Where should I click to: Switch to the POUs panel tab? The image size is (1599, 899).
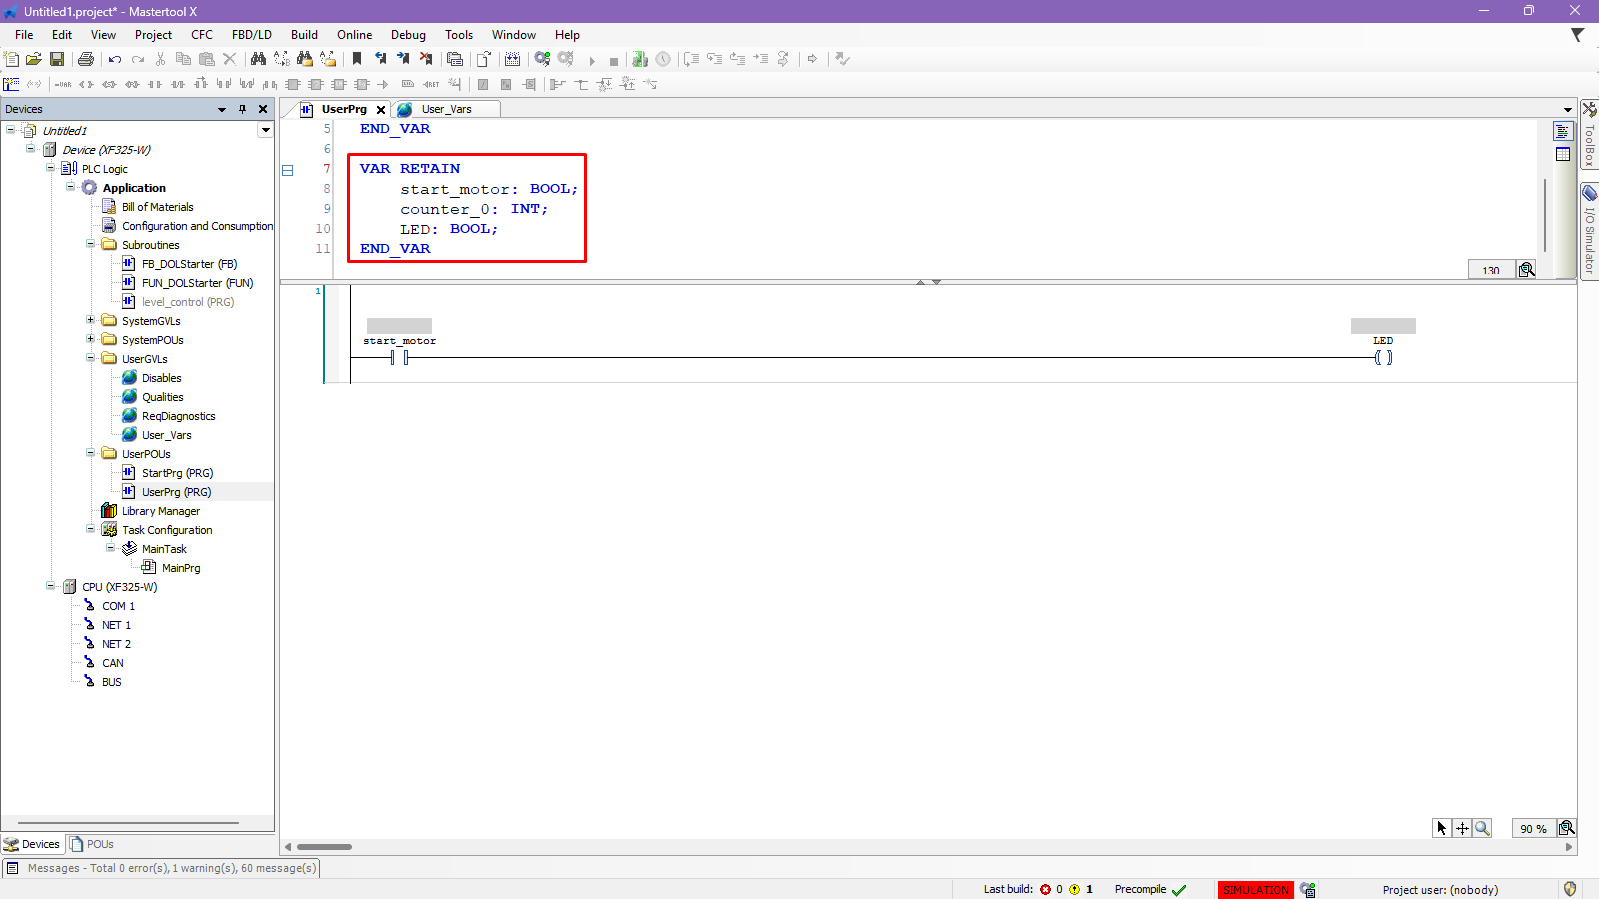(92, 844)
